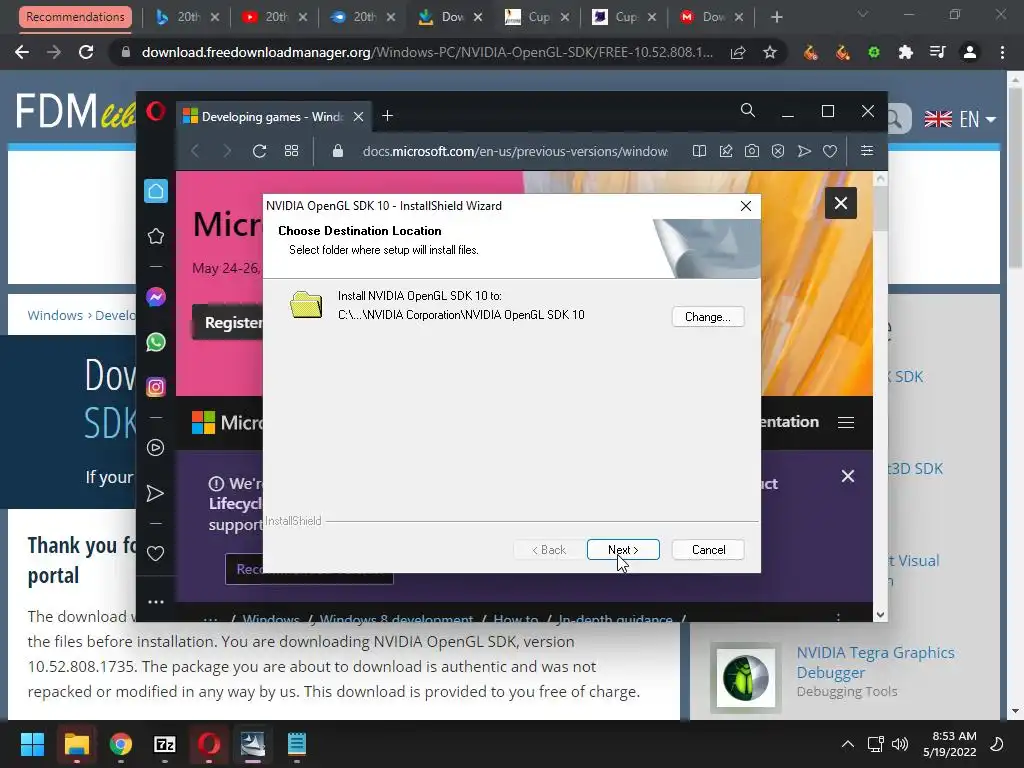Click Change... to pick destination folder

(708, 317)
